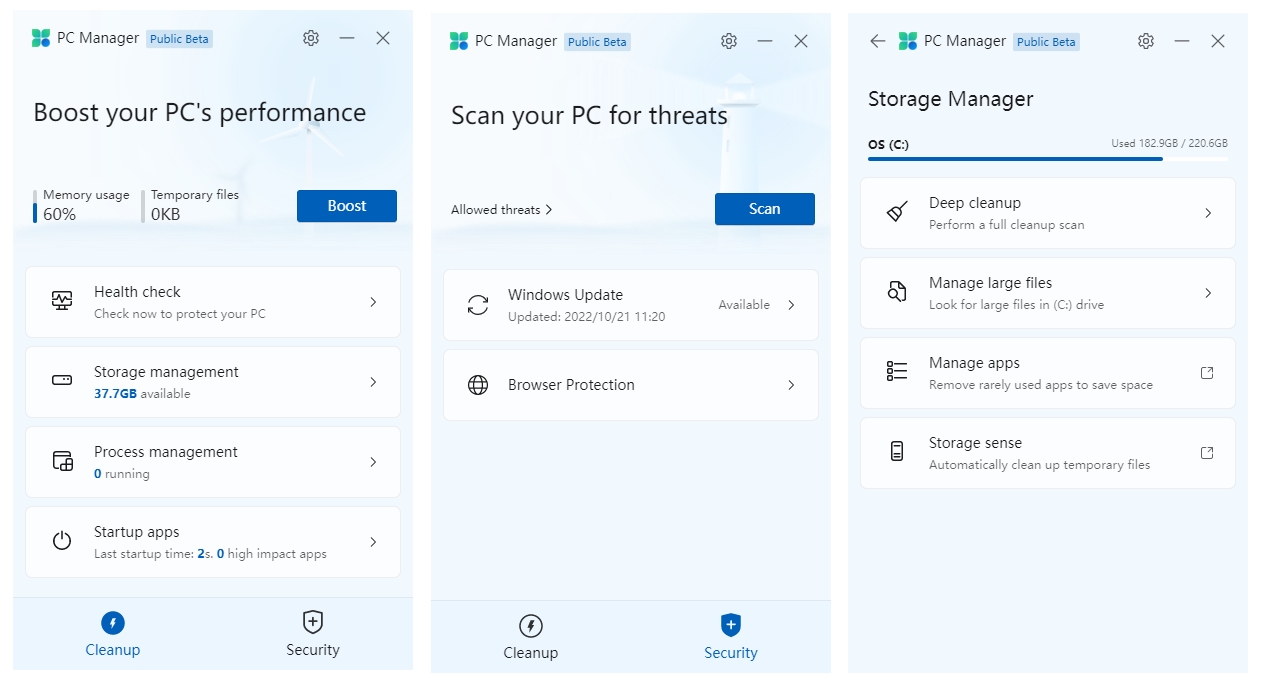Screen dimensions: 1261x683
Task: Click the Manage large files search icon
Action: (897, 292)
